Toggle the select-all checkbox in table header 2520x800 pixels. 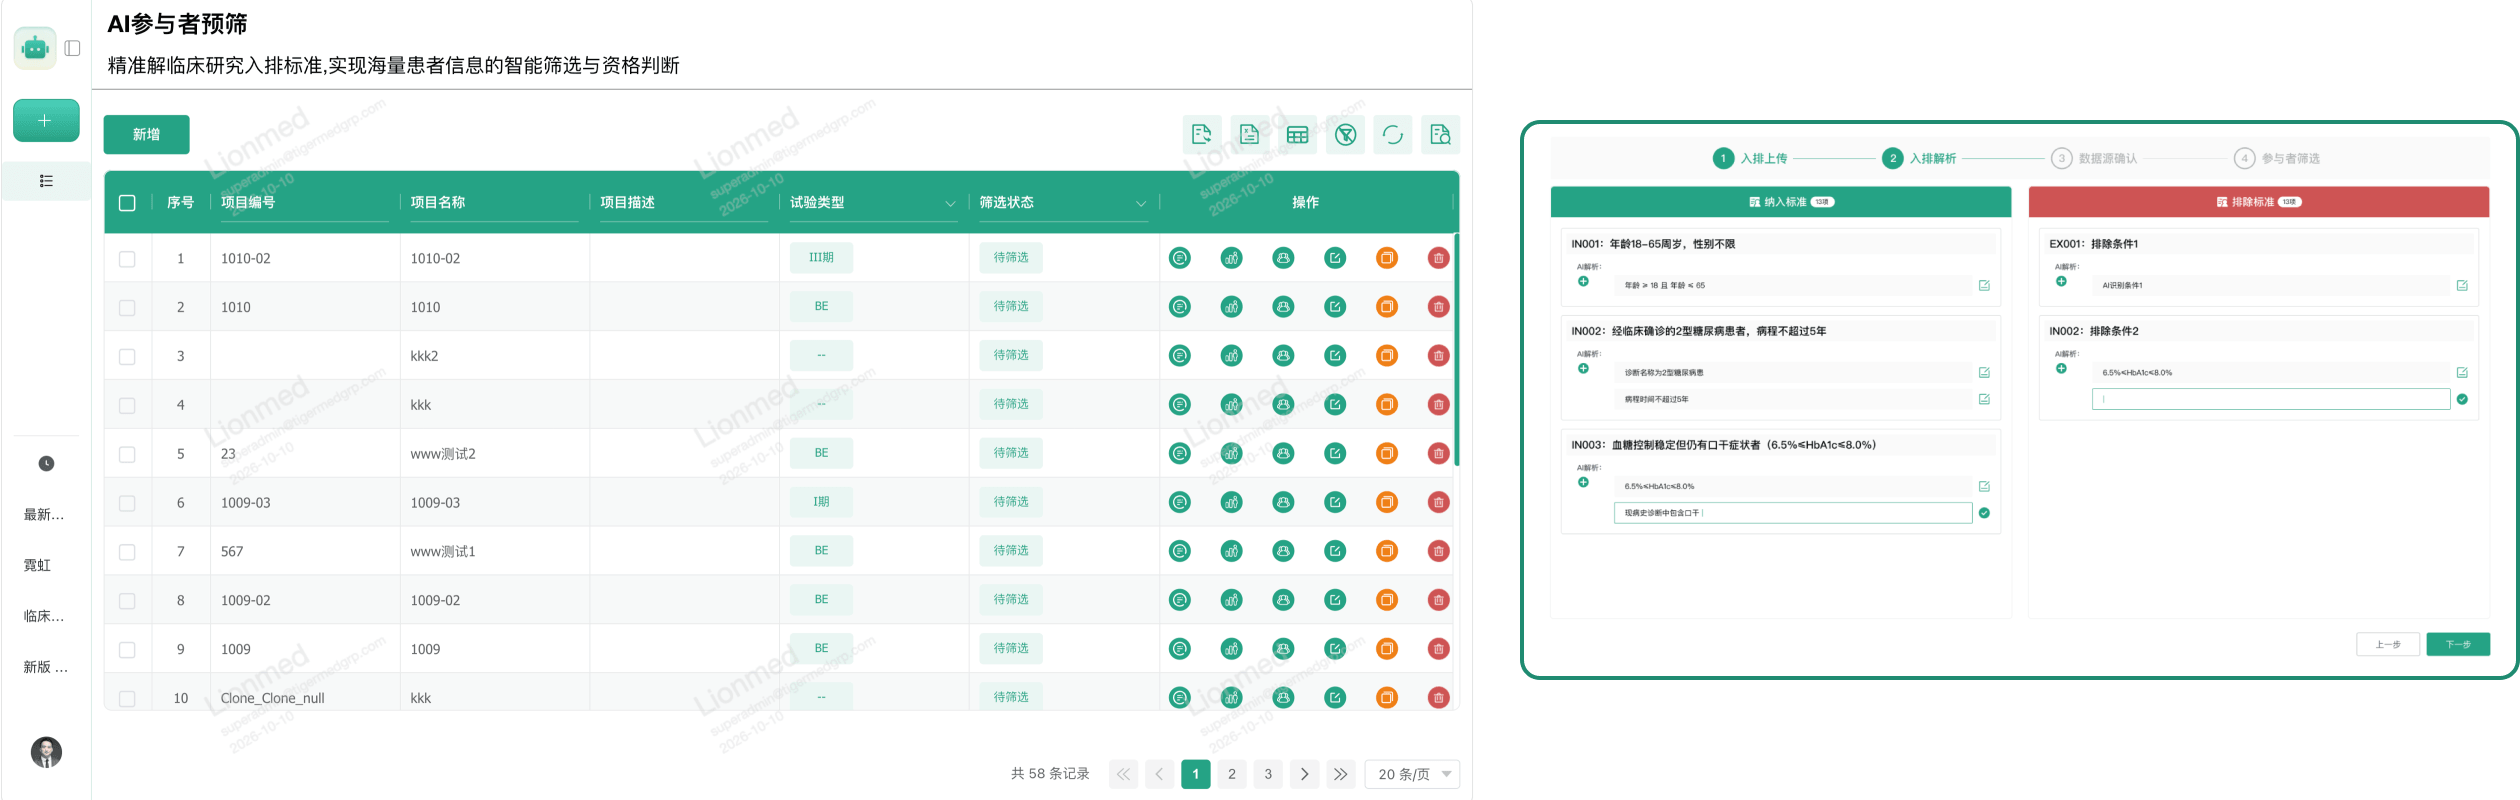(127, 203)
